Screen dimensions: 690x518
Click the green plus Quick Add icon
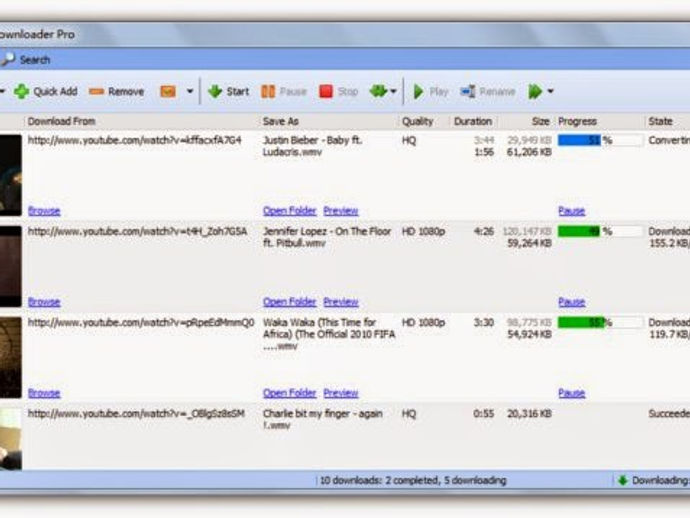(21, 92)
